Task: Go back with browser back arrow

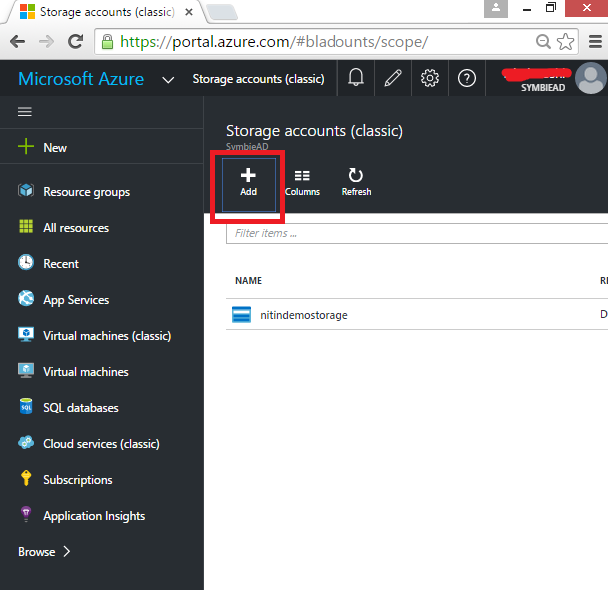Action: coord(17,41)
